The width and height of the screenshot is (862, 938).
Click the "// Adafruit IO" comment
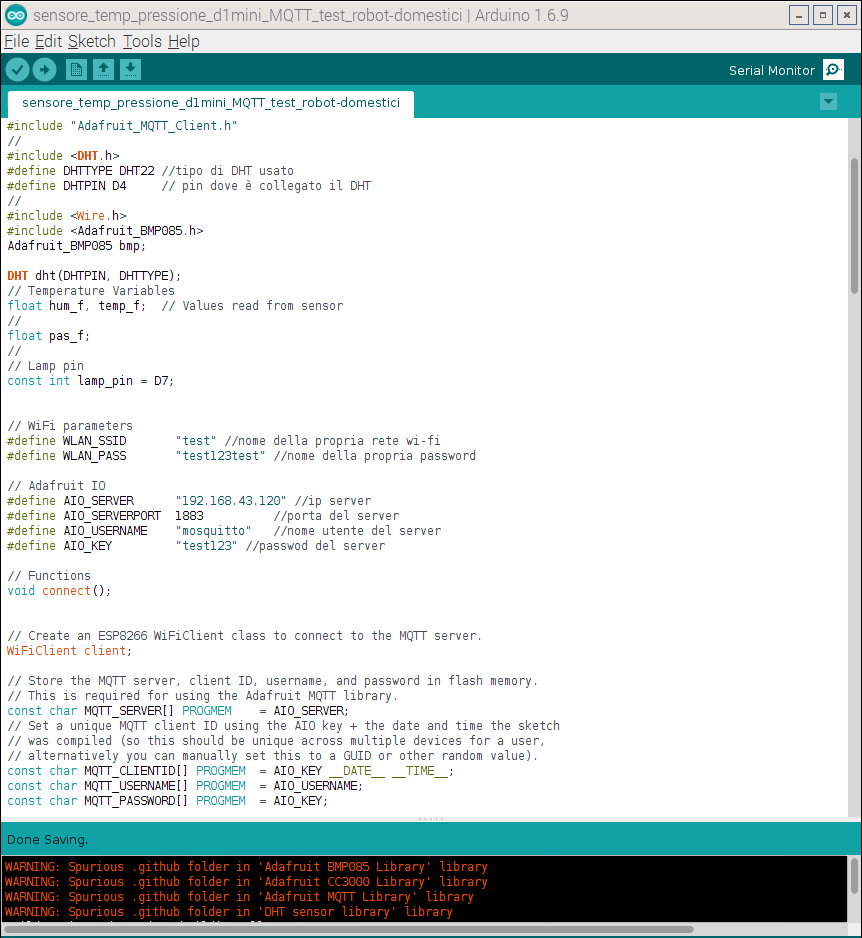56,486
